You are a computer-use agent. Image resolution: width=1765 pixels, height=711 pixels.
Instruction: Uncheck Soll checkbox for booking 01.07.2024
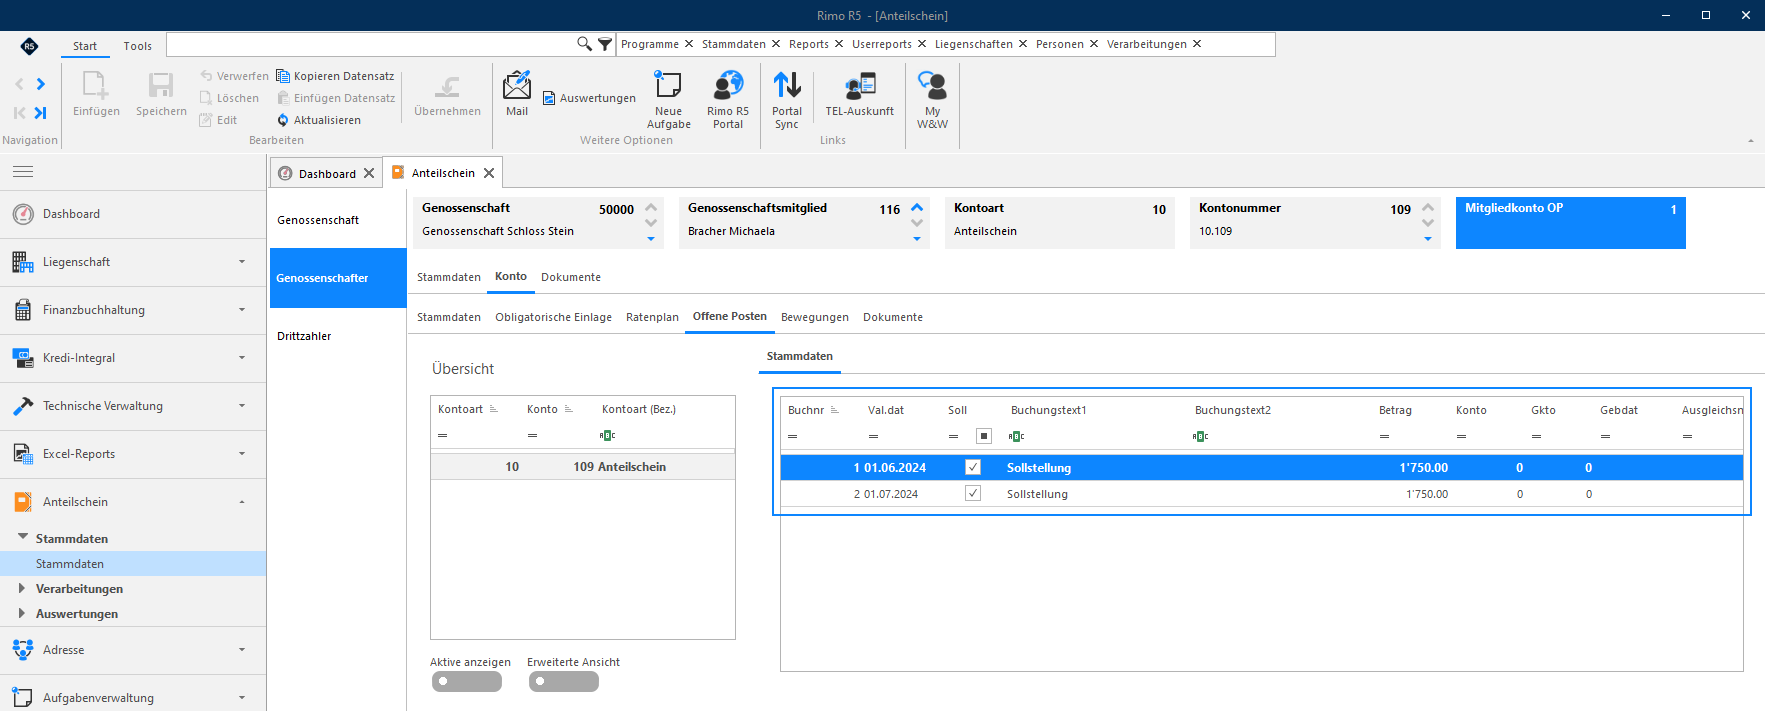tap(973, 494)
